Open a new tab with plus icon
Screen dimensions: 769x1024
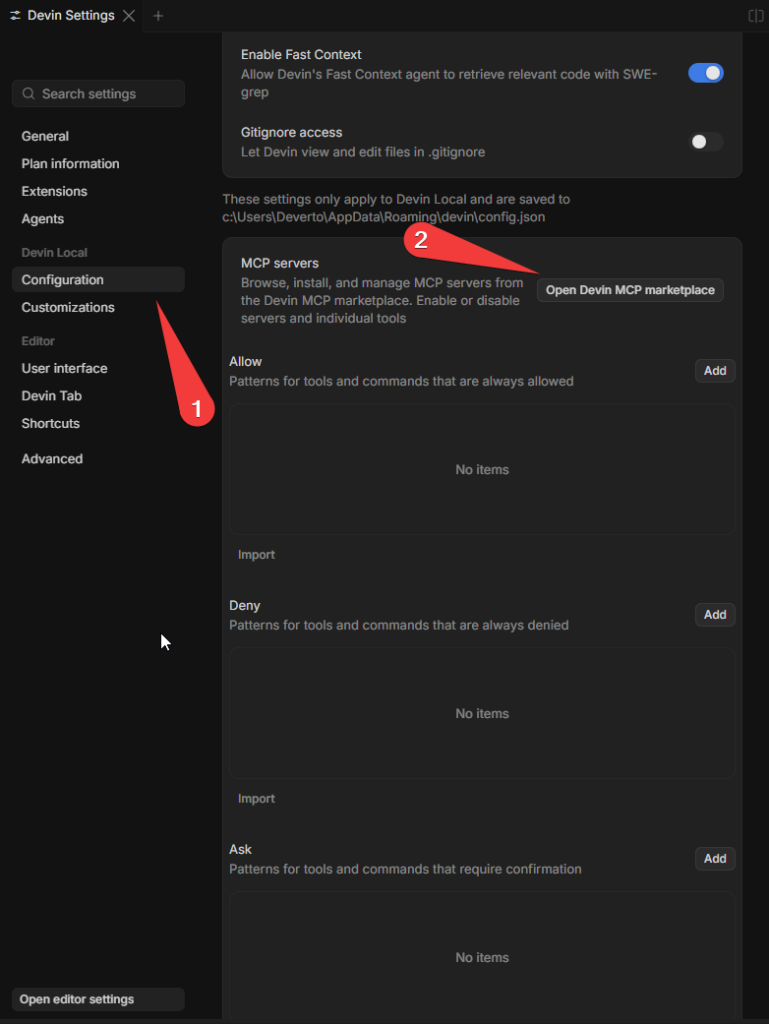coord(158,16)
